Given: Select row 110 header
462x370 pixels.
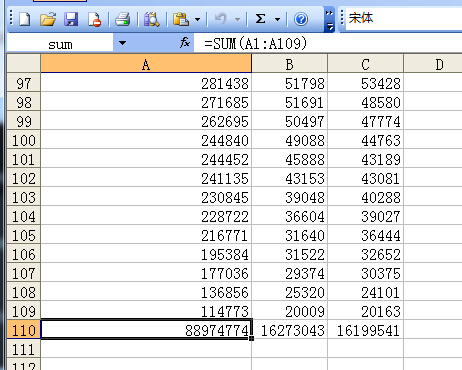Looking at the screenshot, I should [x=24, y=330].
